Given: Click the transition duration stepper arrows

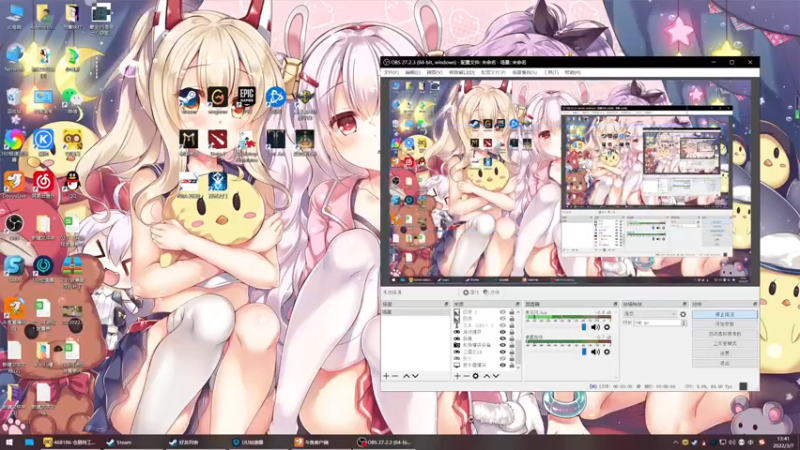Looking at the screenshot, I should click(x=684, y=322).
